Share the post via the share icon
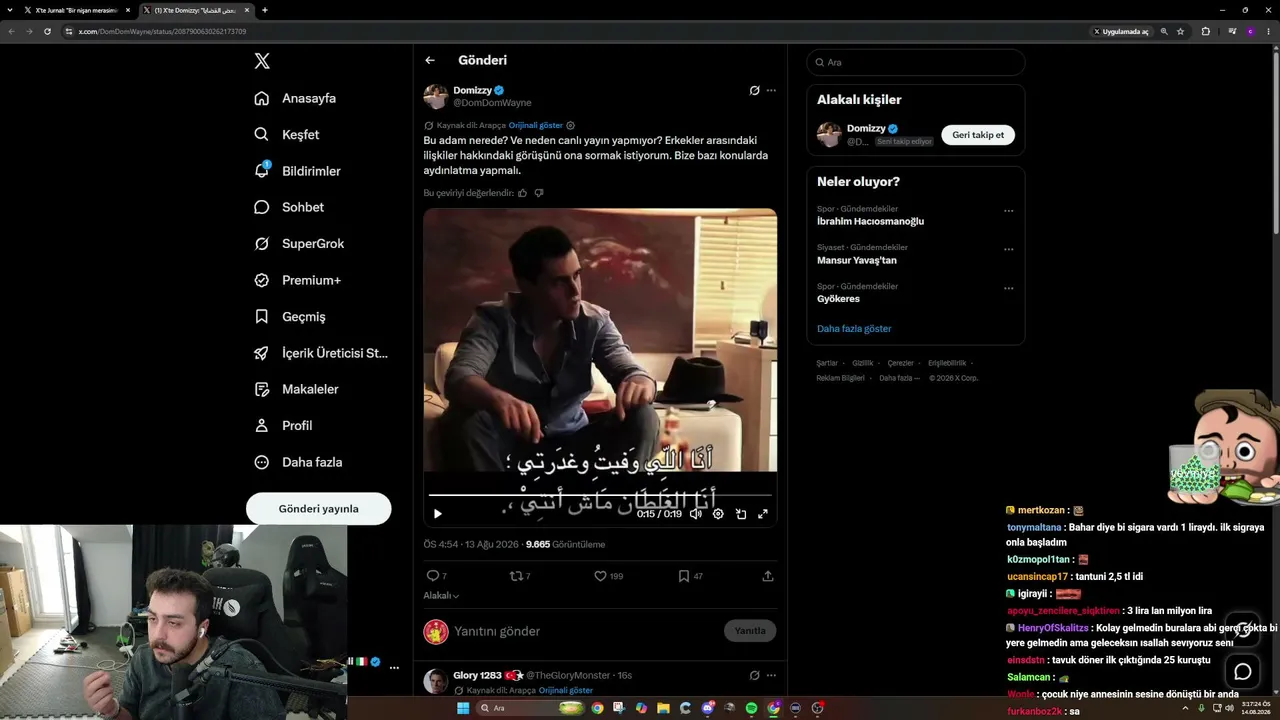The width and height of the screenshot is (1280, 720). (768, 576)
